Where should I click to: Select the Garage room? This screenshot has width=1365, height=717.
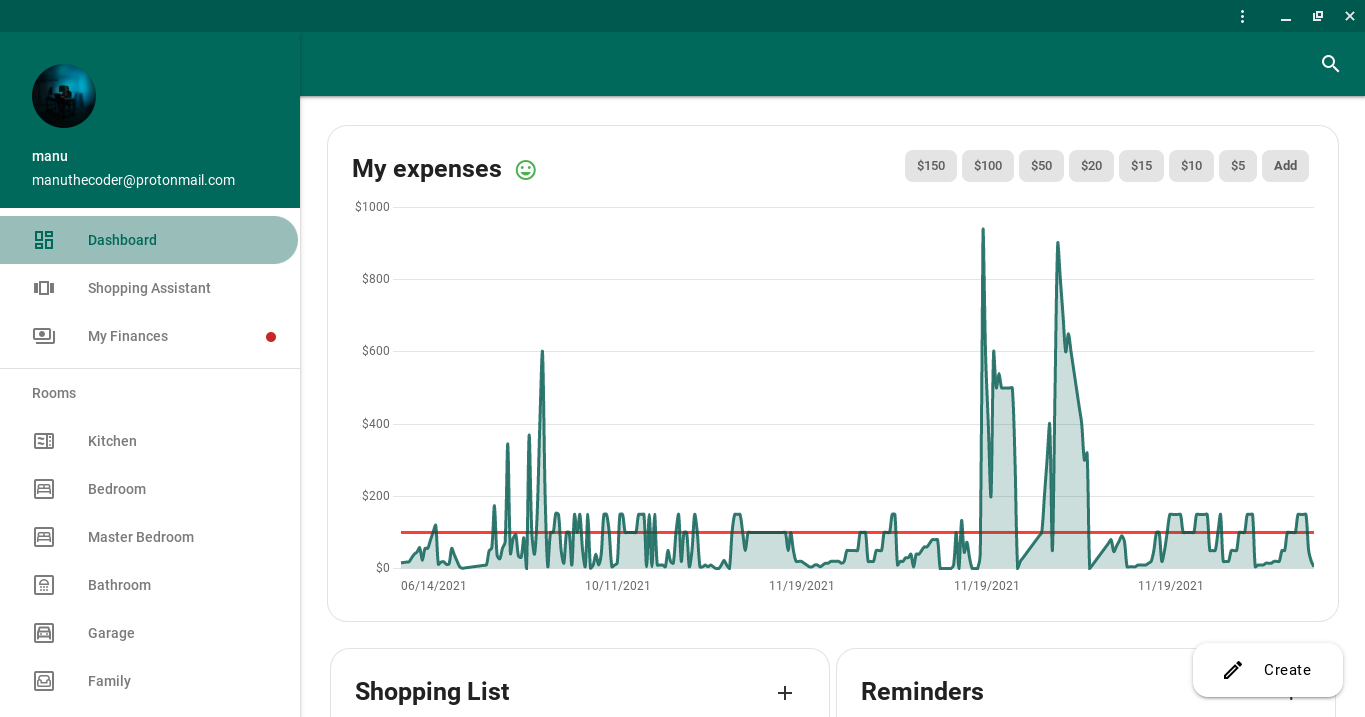(x=149, y=633)
